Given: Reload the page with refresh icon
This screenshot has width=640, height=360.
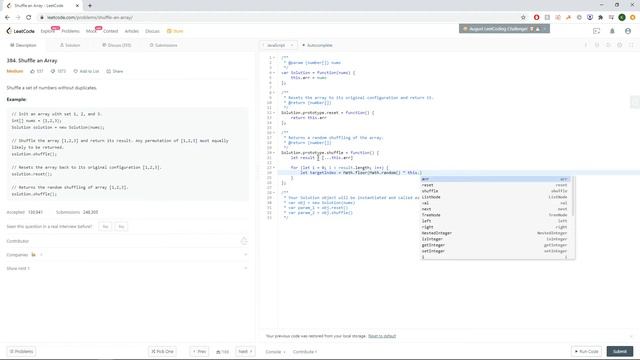Looking at the screenshot, I should [29, 18].
